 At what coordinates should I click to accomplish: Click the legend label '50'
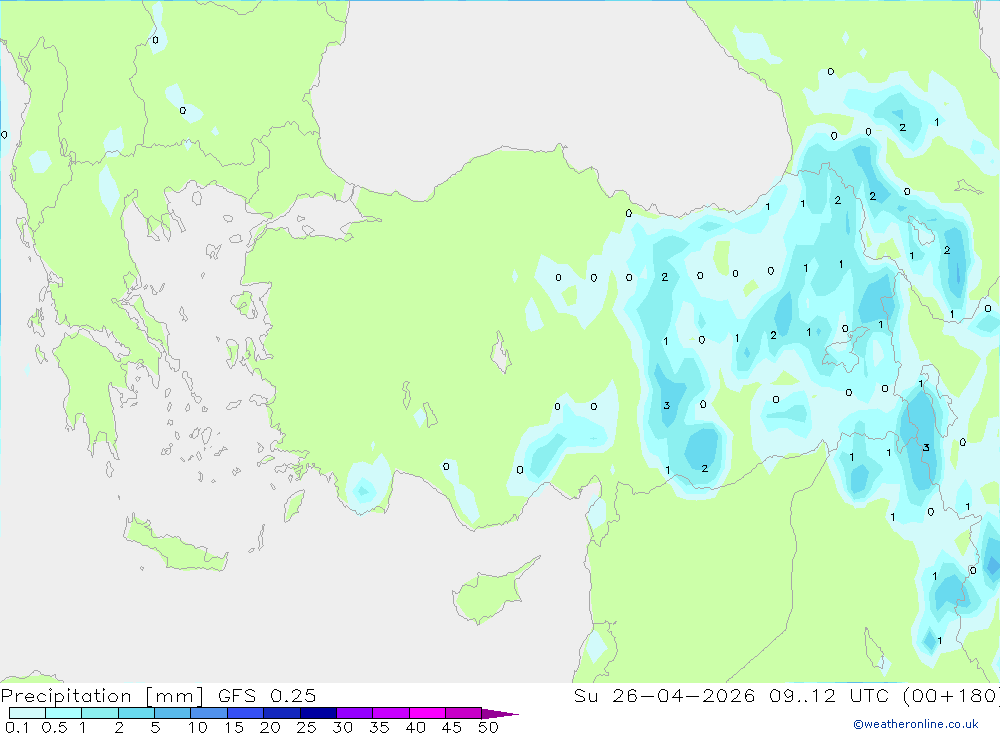(488, 727)
